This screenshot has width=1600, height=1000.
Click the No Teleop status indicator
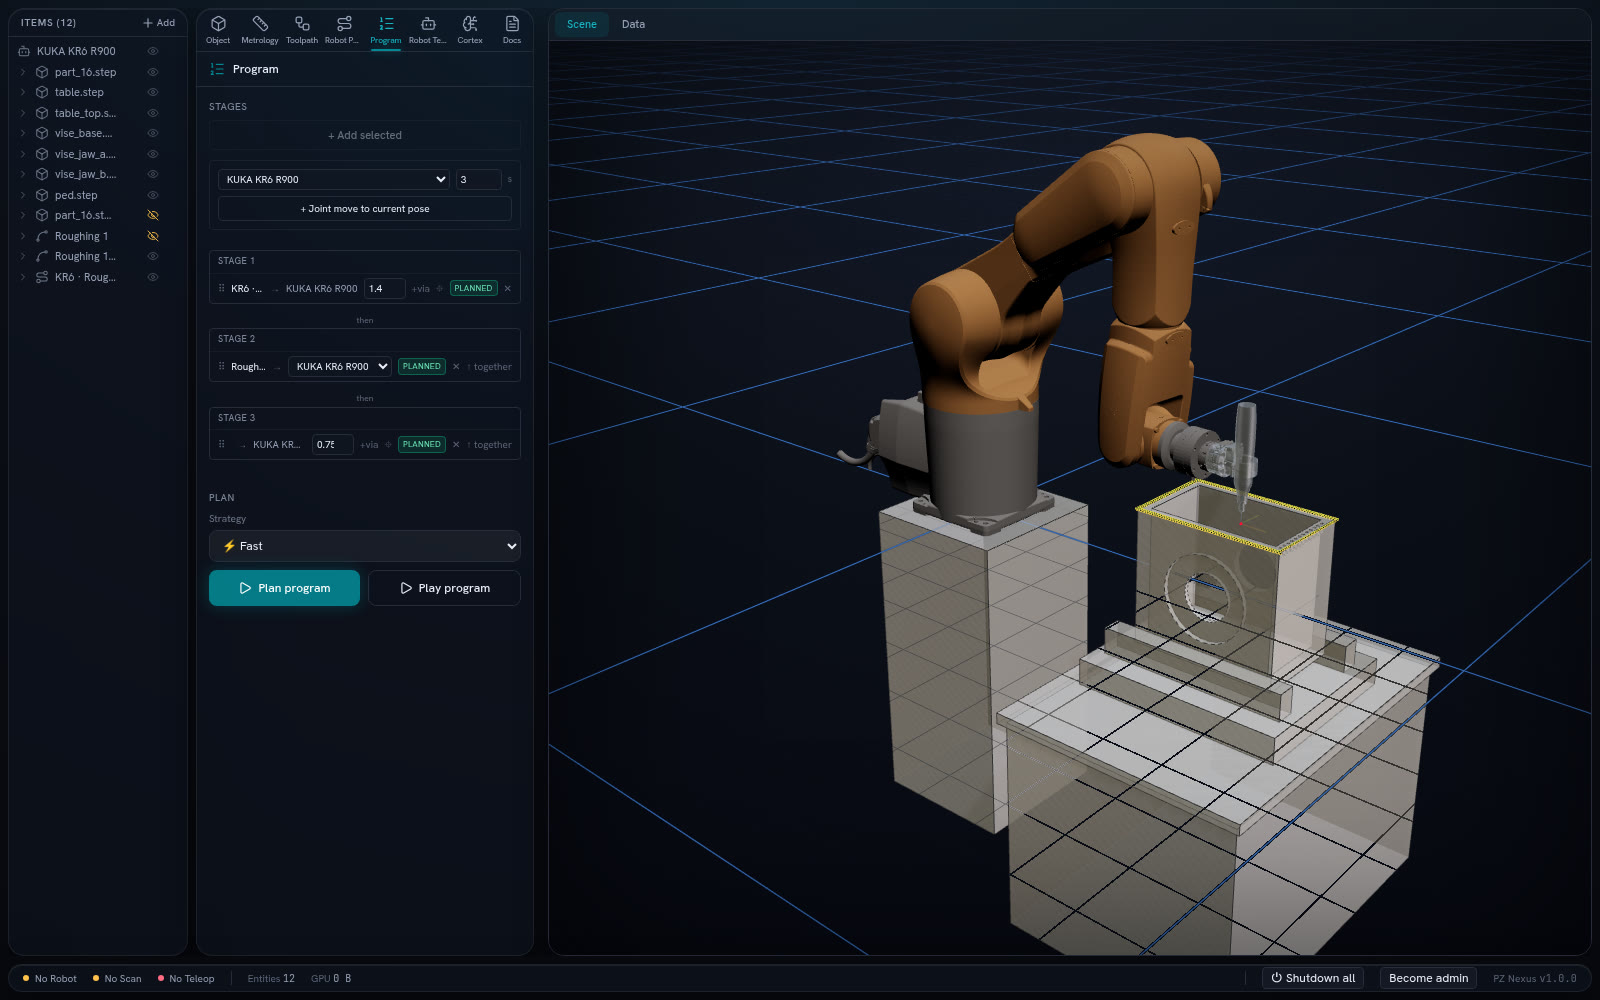click(186, 978)
